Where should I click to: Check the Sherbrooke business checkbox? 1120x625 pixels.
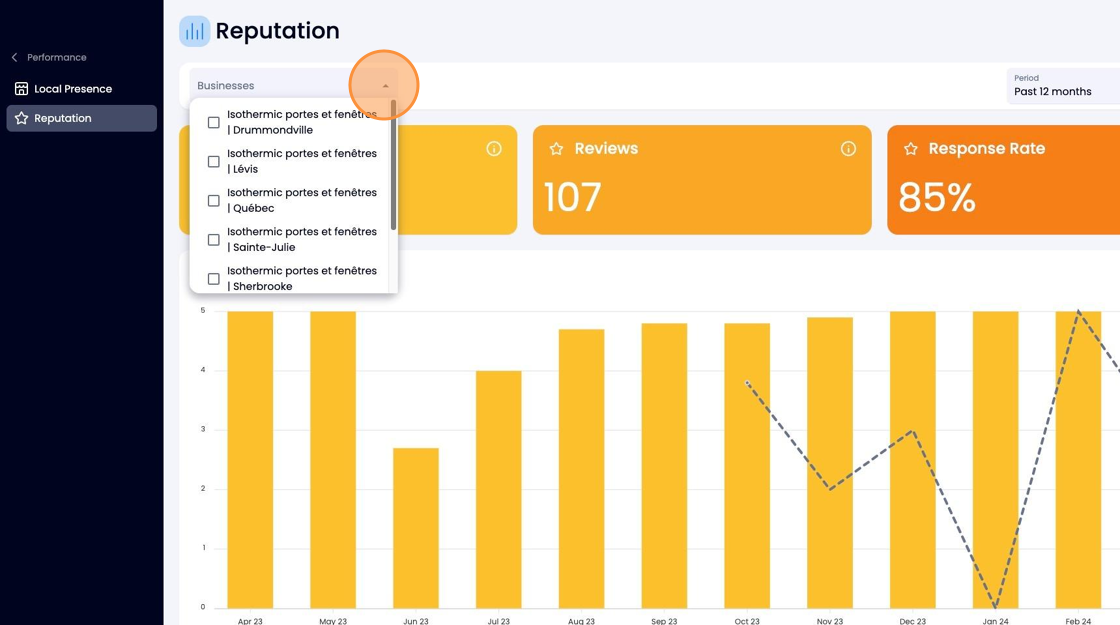click(214, 279)
